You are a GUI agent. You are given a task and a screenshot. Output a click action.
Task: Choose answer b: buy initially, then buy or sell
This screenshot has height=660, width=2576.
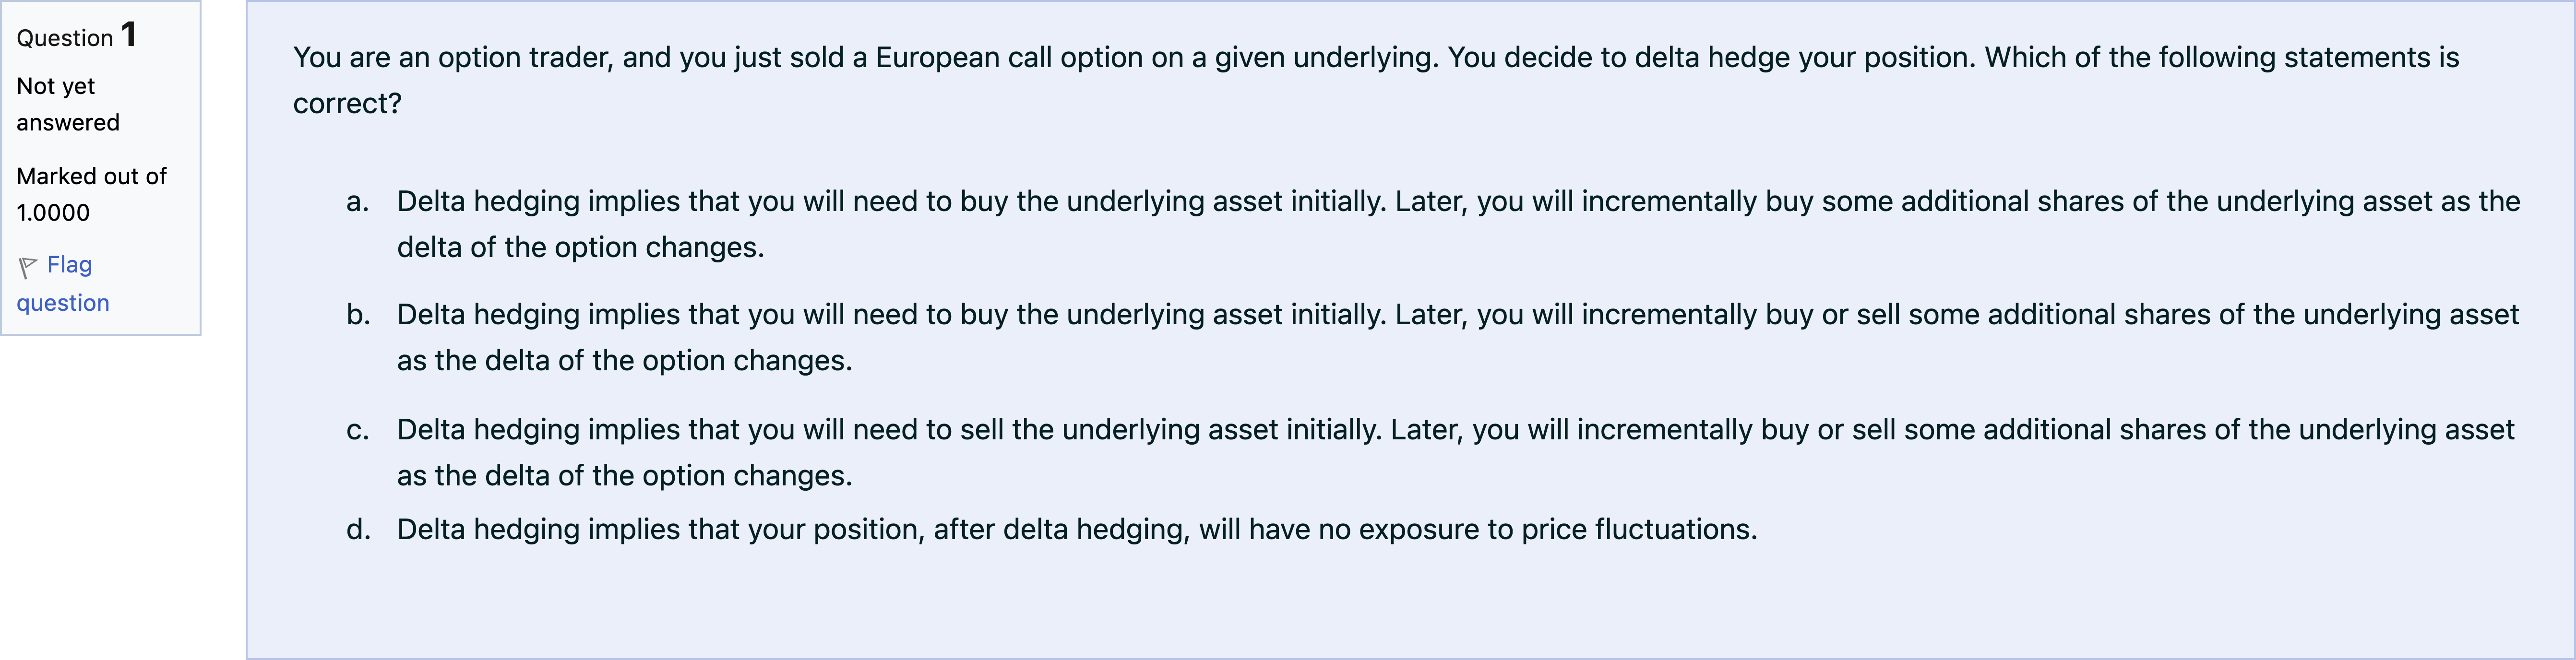[x=1457, y=315]
